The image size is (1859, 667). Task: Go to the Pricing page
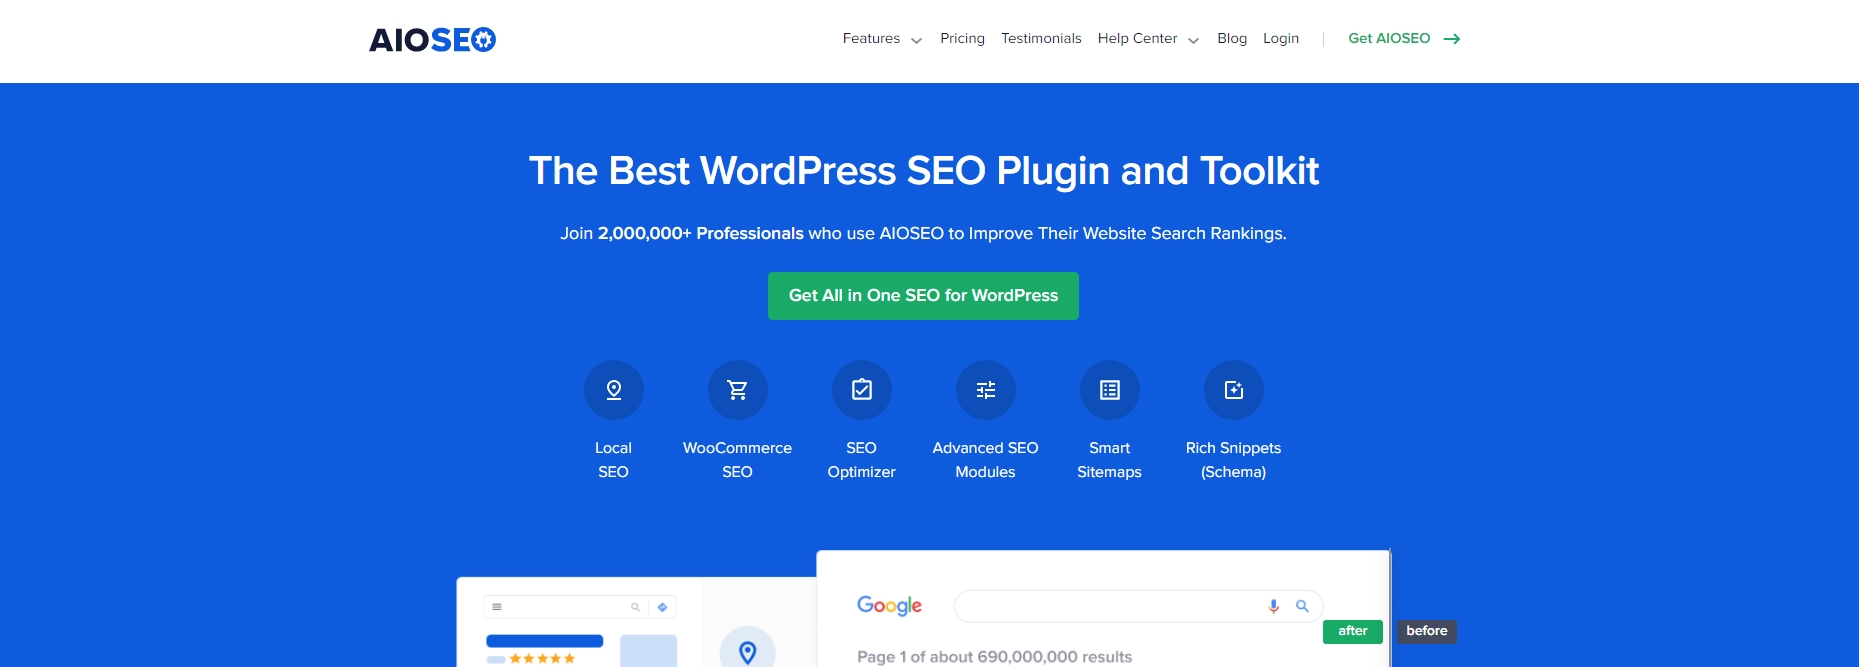point(962,39)
